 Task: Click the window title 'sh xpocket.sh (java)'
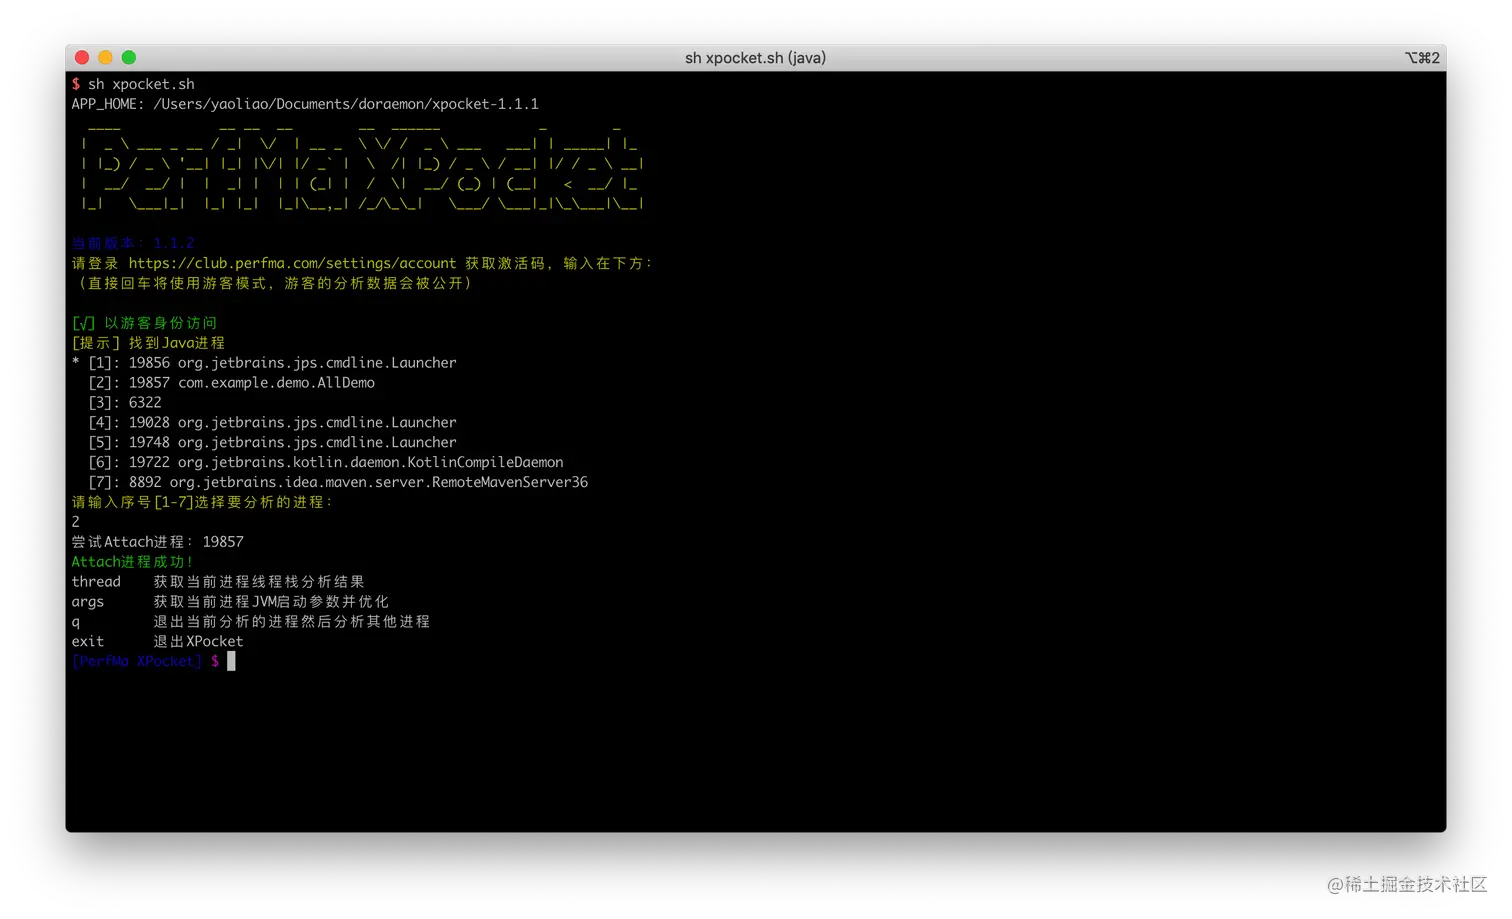(x=755, y=58)
